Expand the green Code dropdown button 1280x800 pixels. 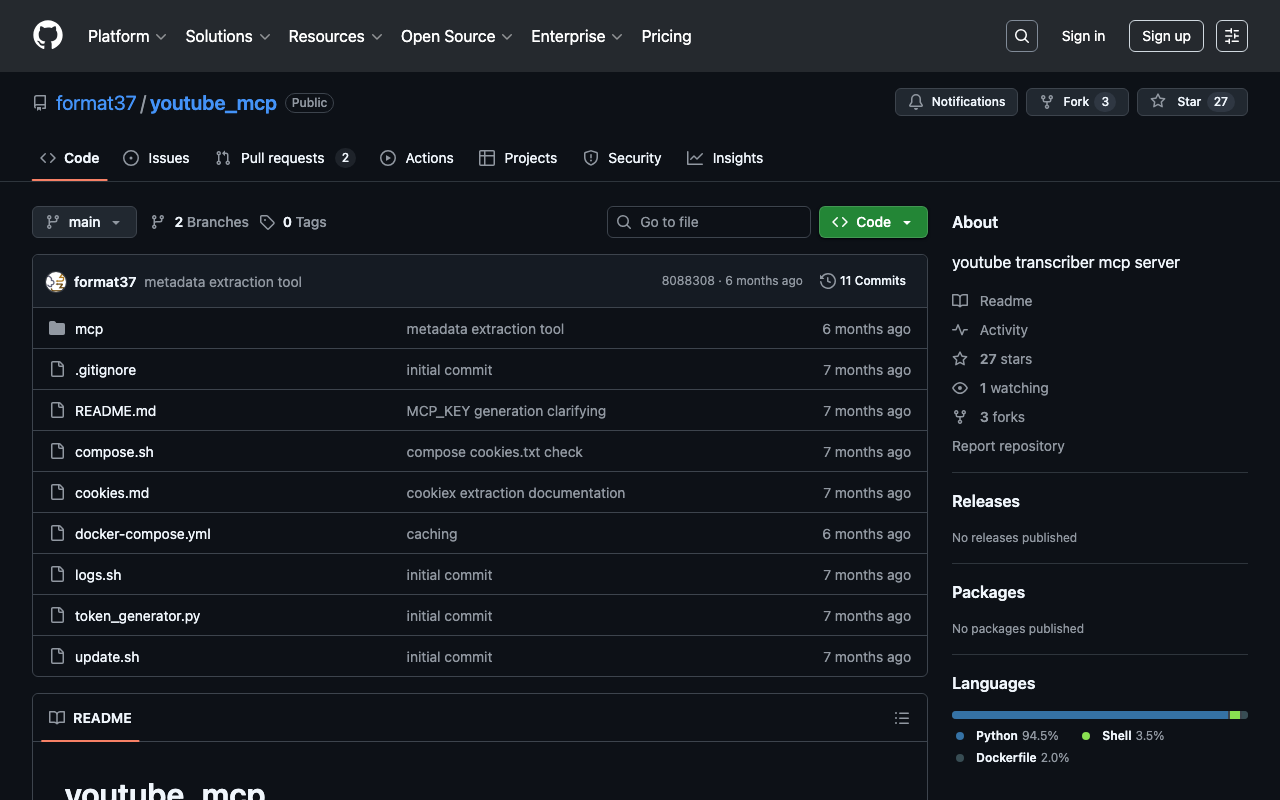click(872, 222)
